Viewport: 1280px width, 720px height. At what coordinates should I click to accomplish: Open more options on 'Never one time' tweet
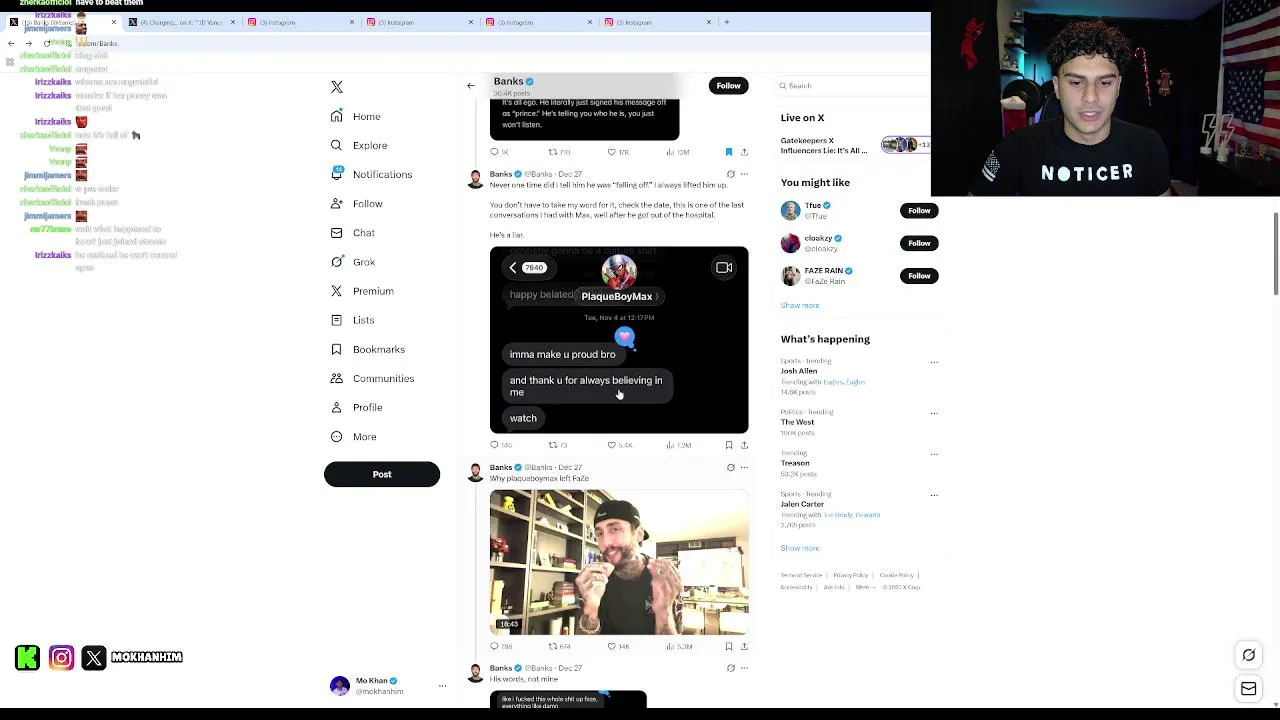pos(744,174)
